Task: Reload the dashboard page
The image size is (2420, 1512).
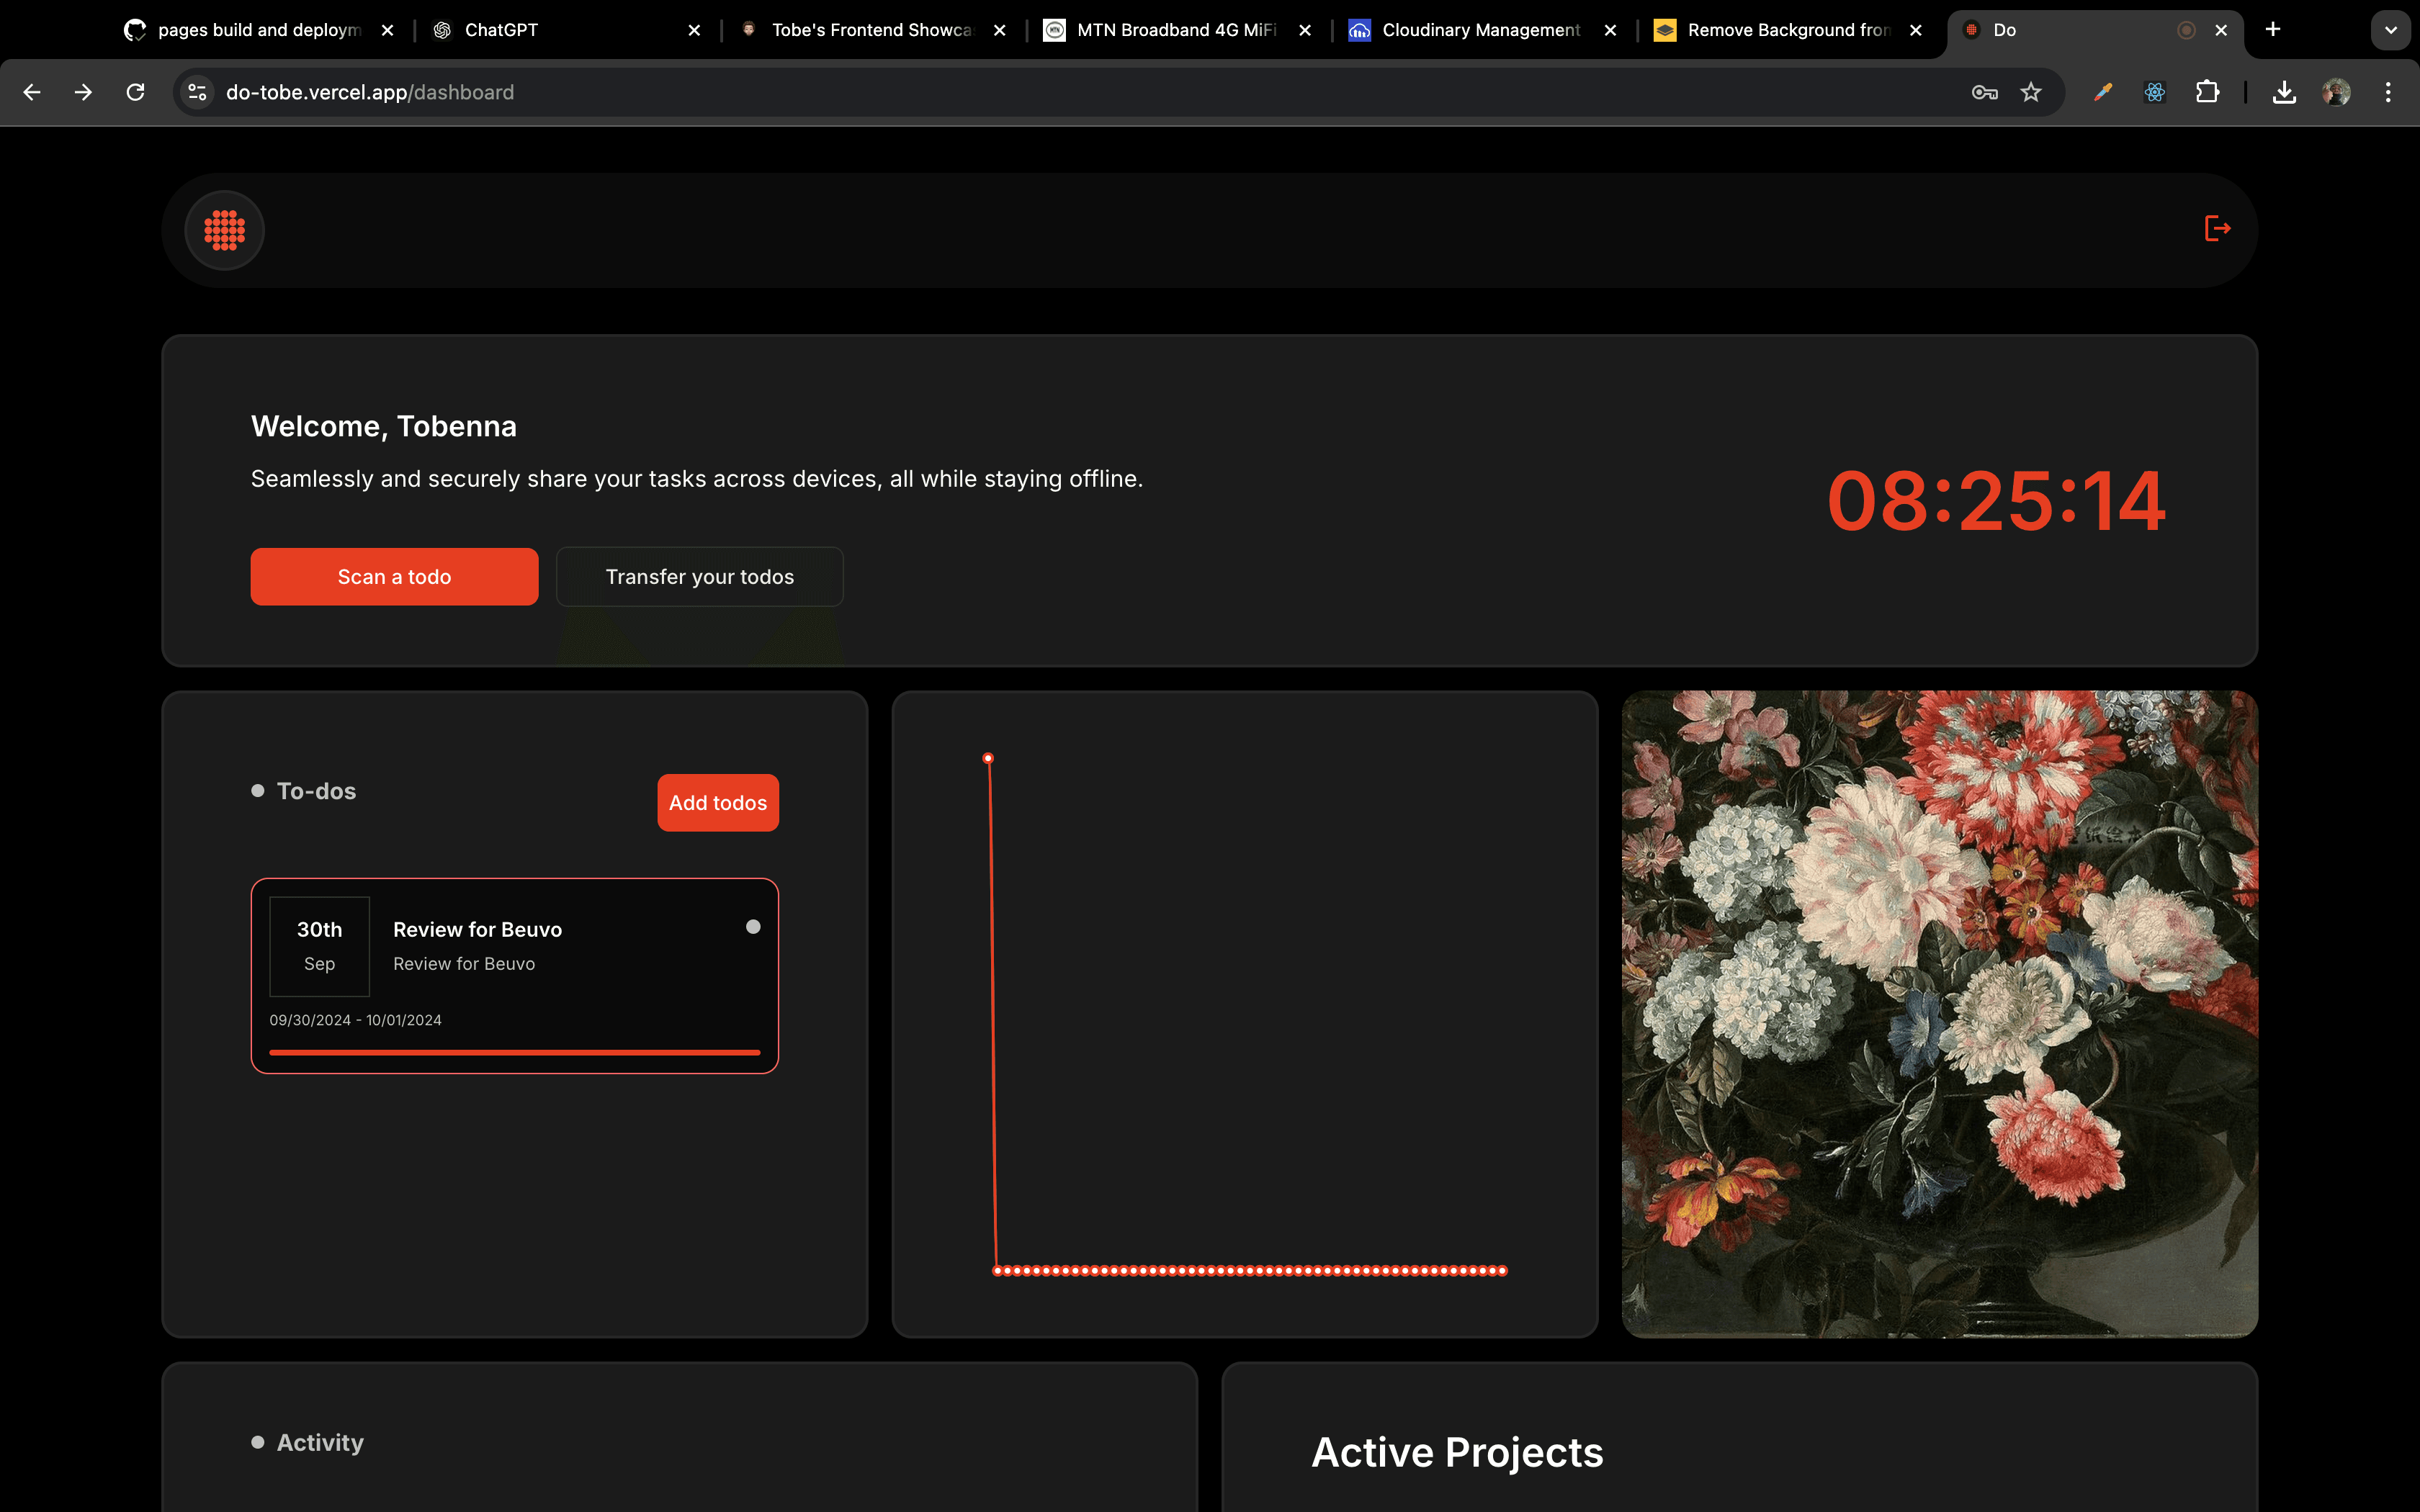Action: point(136,92)
